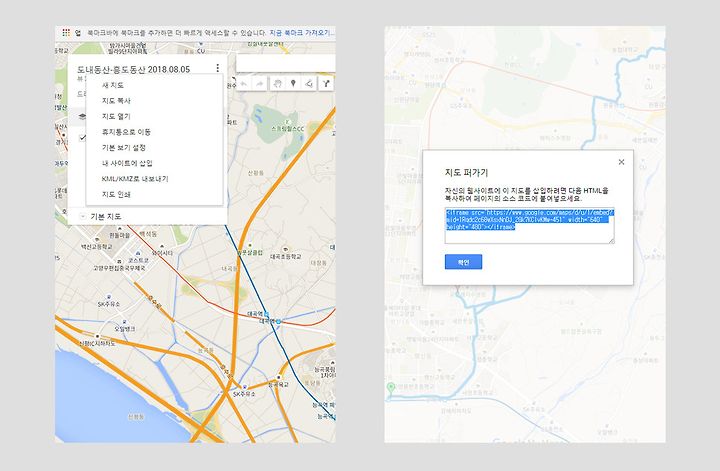Click the '스프링힐스CC' golf course label
Image resolution: width=720 pixels, height=471 pixels.
pos(288,129)
